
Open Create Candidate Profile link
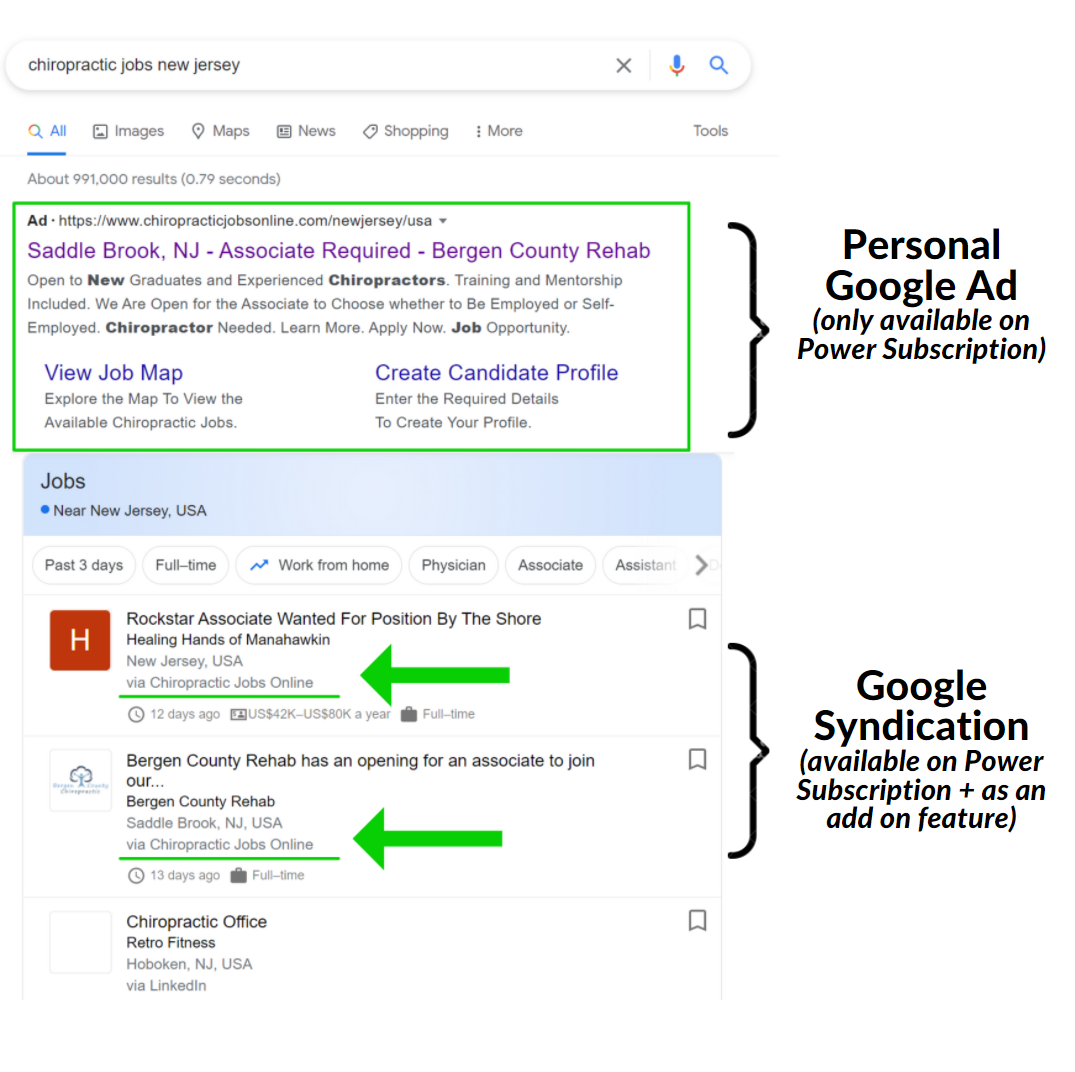click(496, 372)
